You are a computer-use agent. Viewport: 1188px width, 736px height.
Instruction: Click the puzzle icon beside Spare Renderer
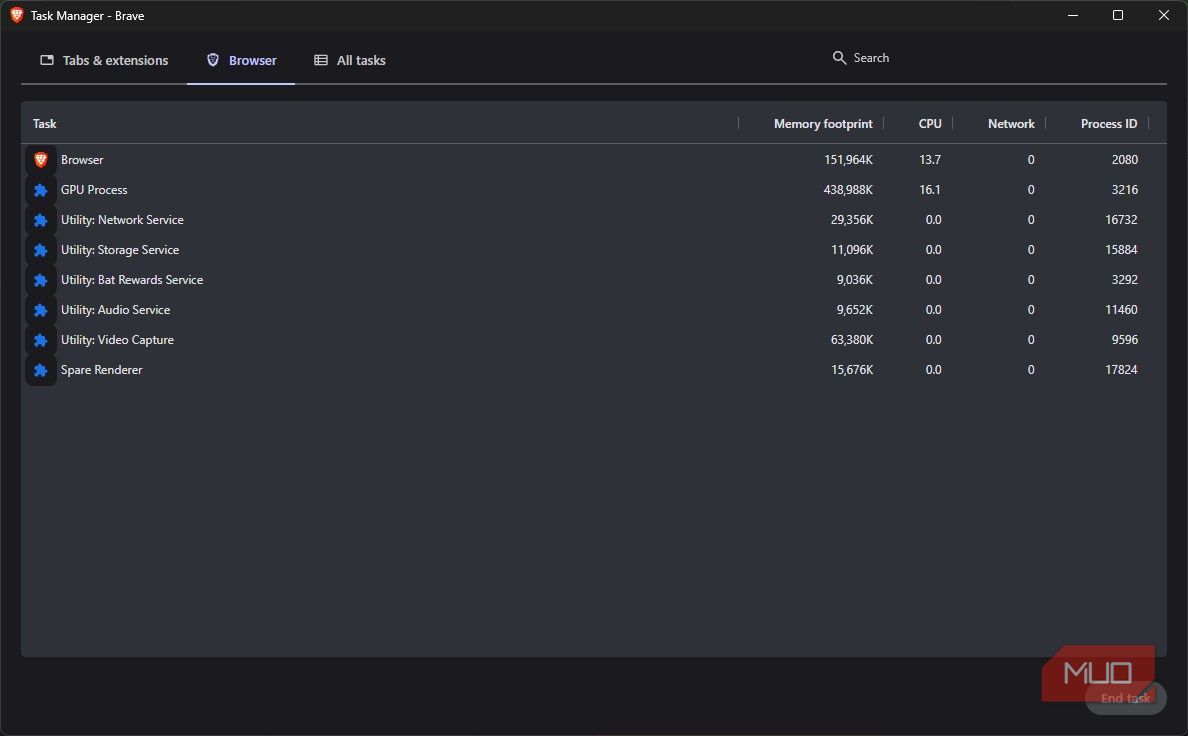point(41,370)
